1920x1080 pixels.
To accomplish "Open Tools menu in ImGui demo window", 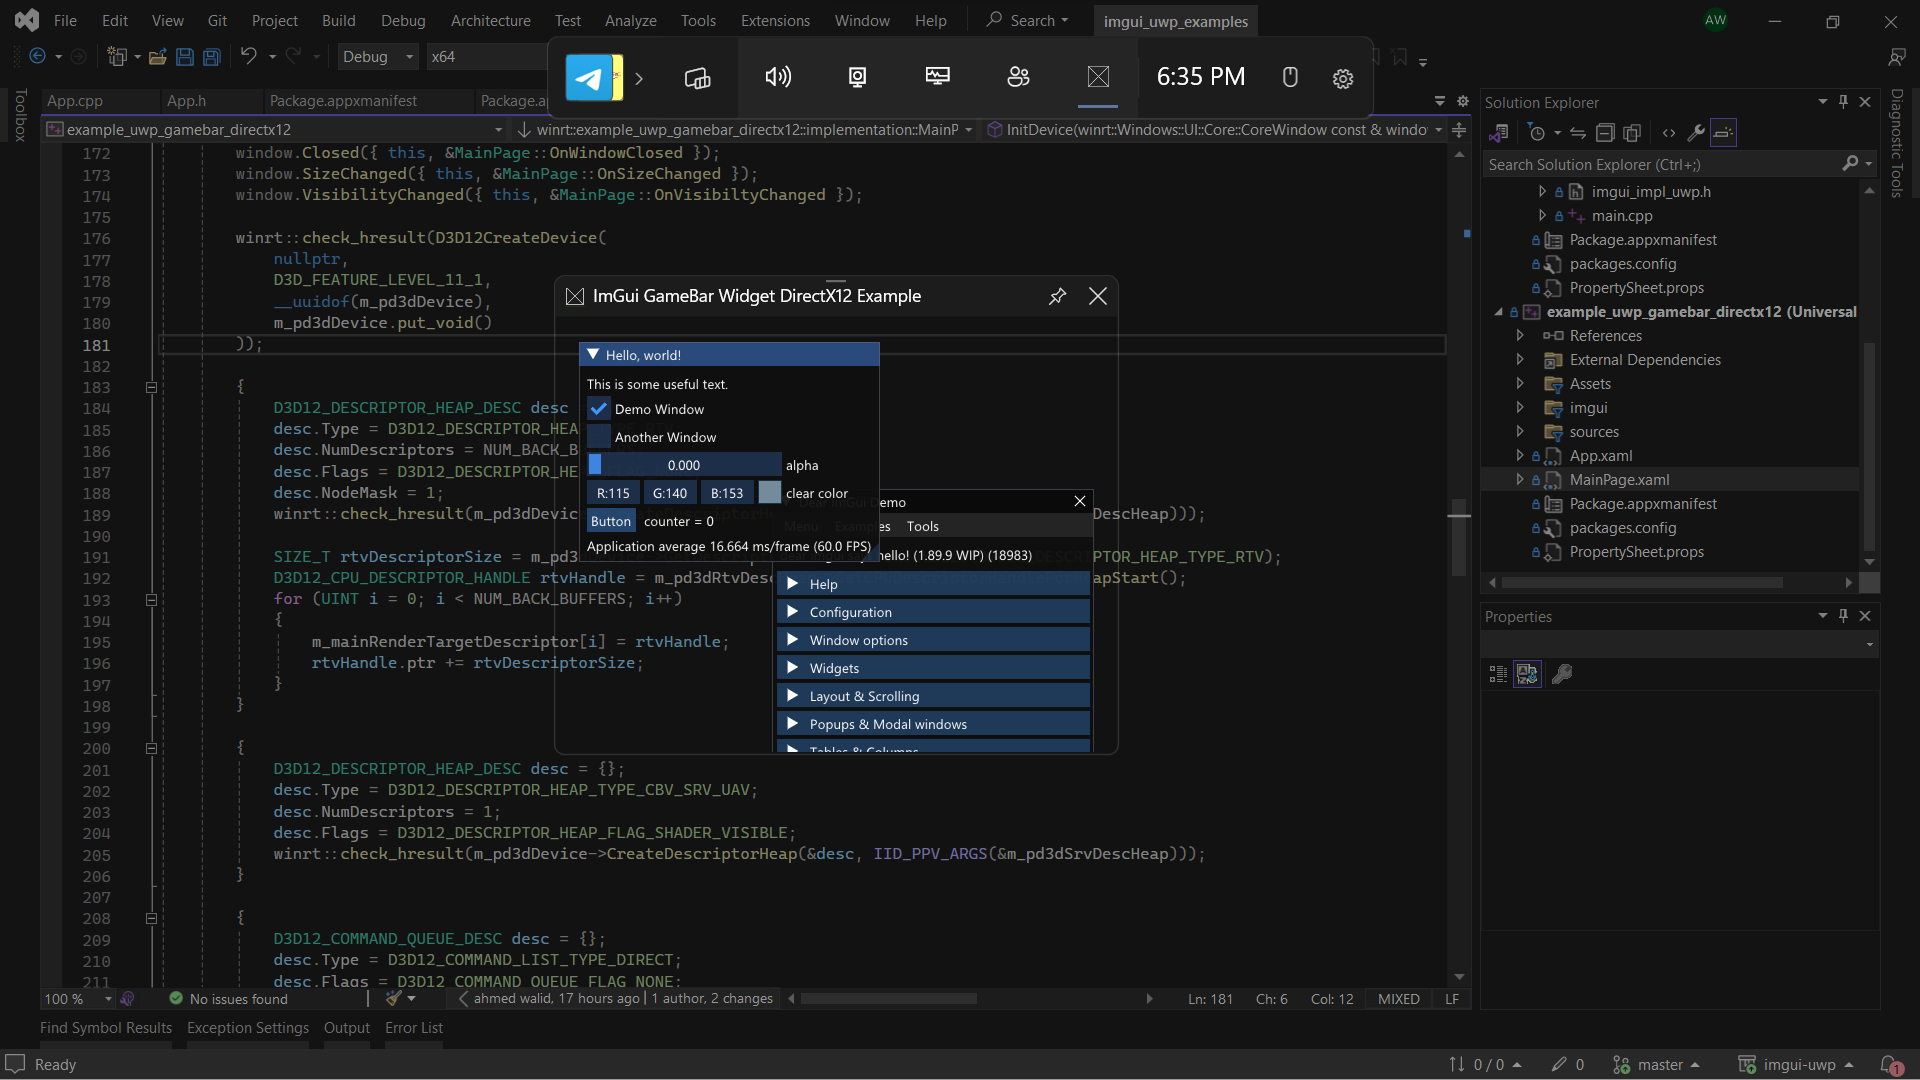I will click(x=922, y=526).
